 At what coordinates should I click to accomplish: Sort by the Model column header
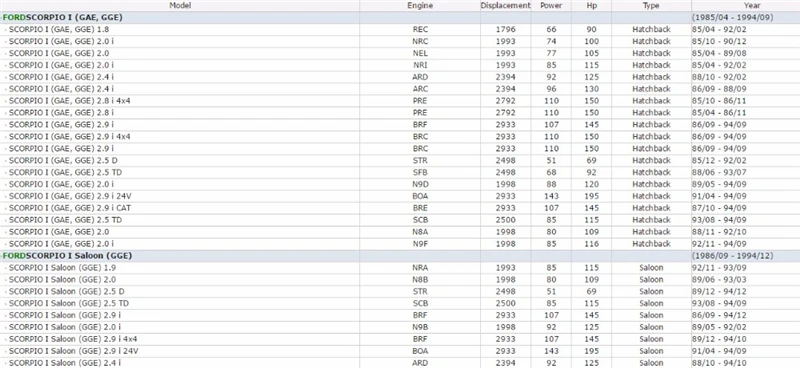click(180, 6)
